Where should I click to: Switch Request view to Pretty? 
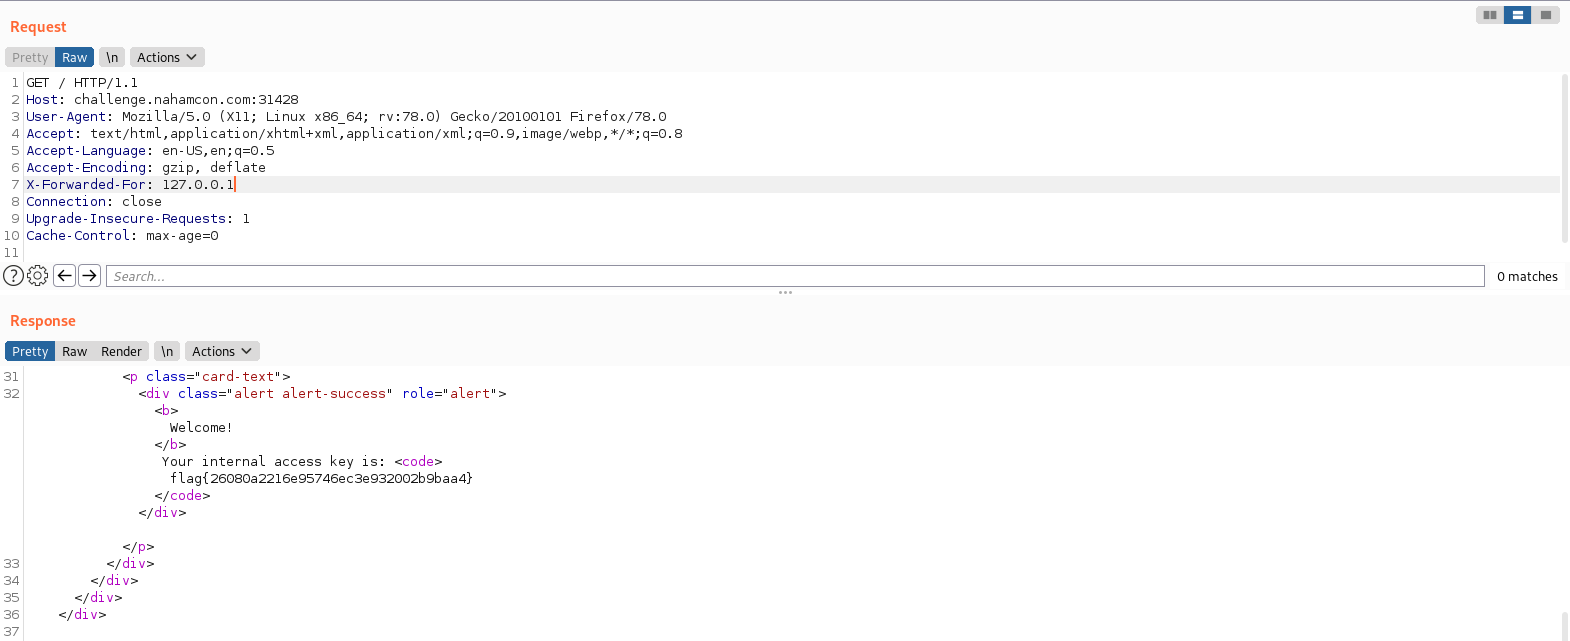pyautogui.click(x=30, y=58)
